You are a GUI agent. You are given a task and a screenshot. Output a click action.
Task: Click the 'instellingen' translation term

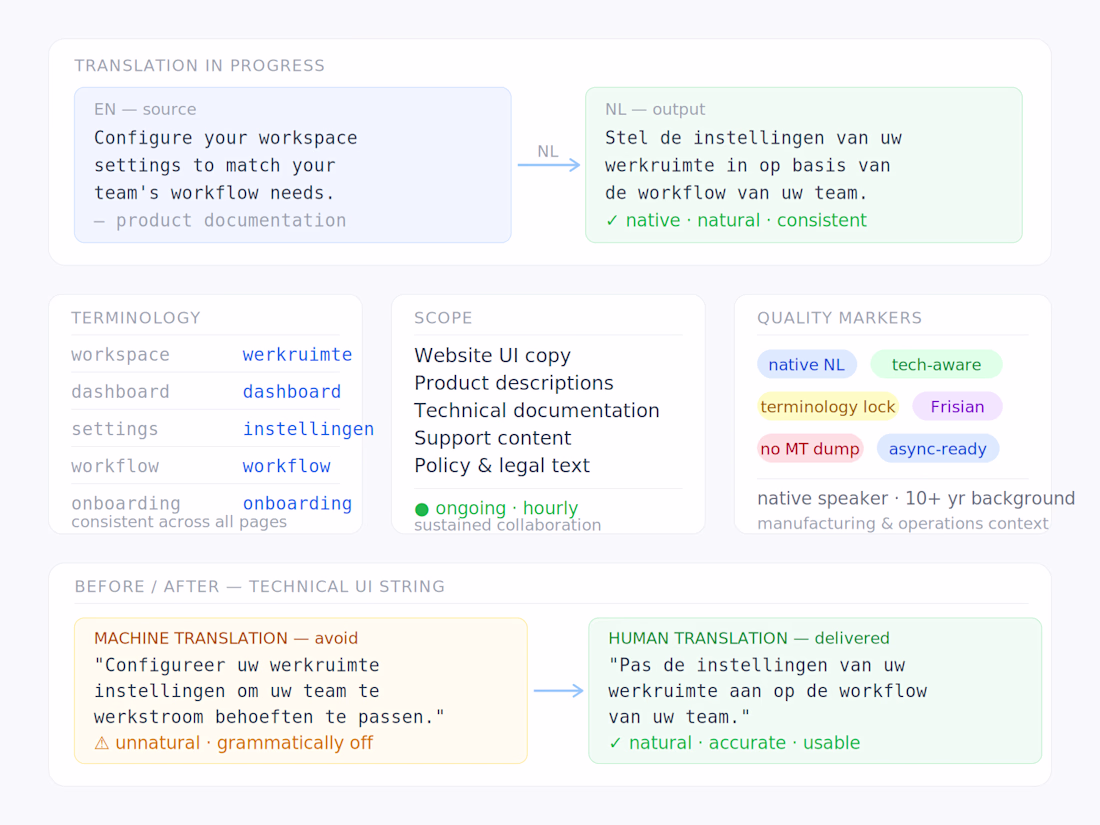[x=308, y=429]
